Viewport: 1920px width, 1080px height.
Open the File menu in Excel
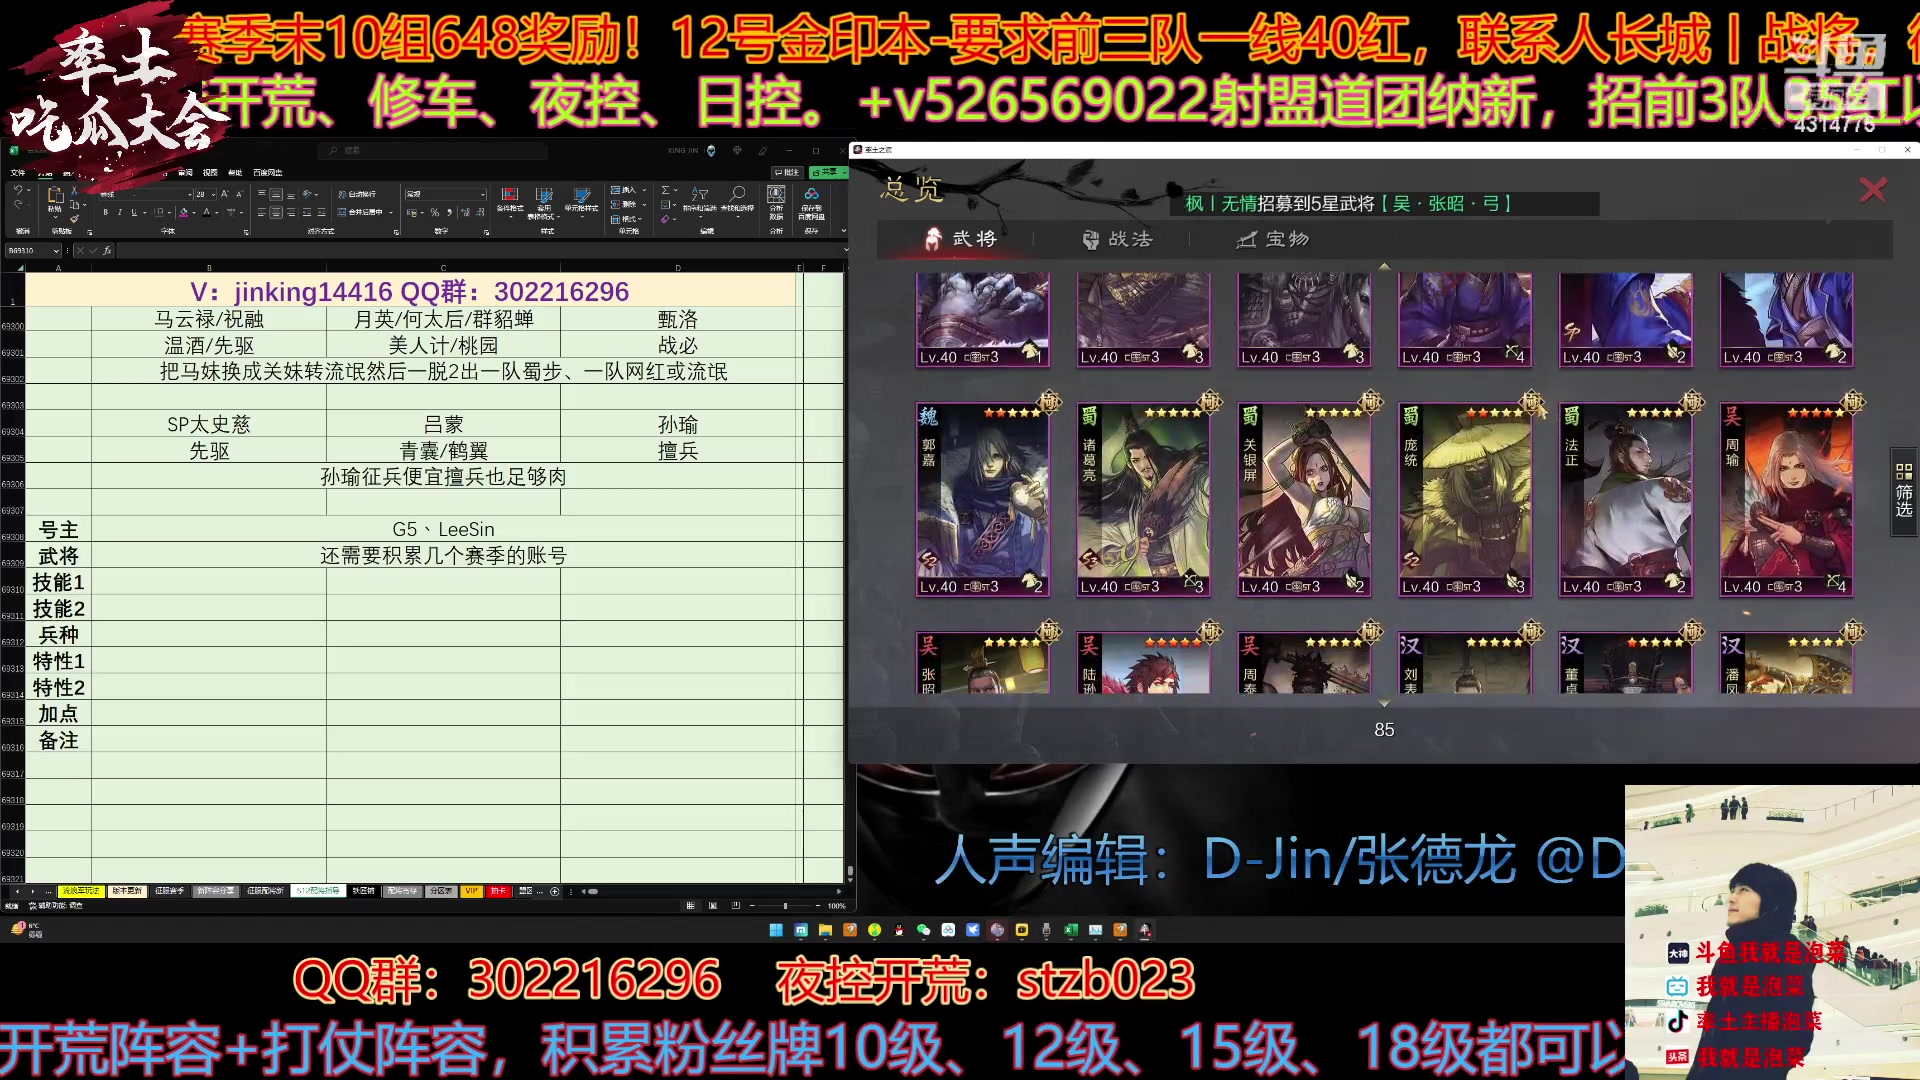click(18, 173)
